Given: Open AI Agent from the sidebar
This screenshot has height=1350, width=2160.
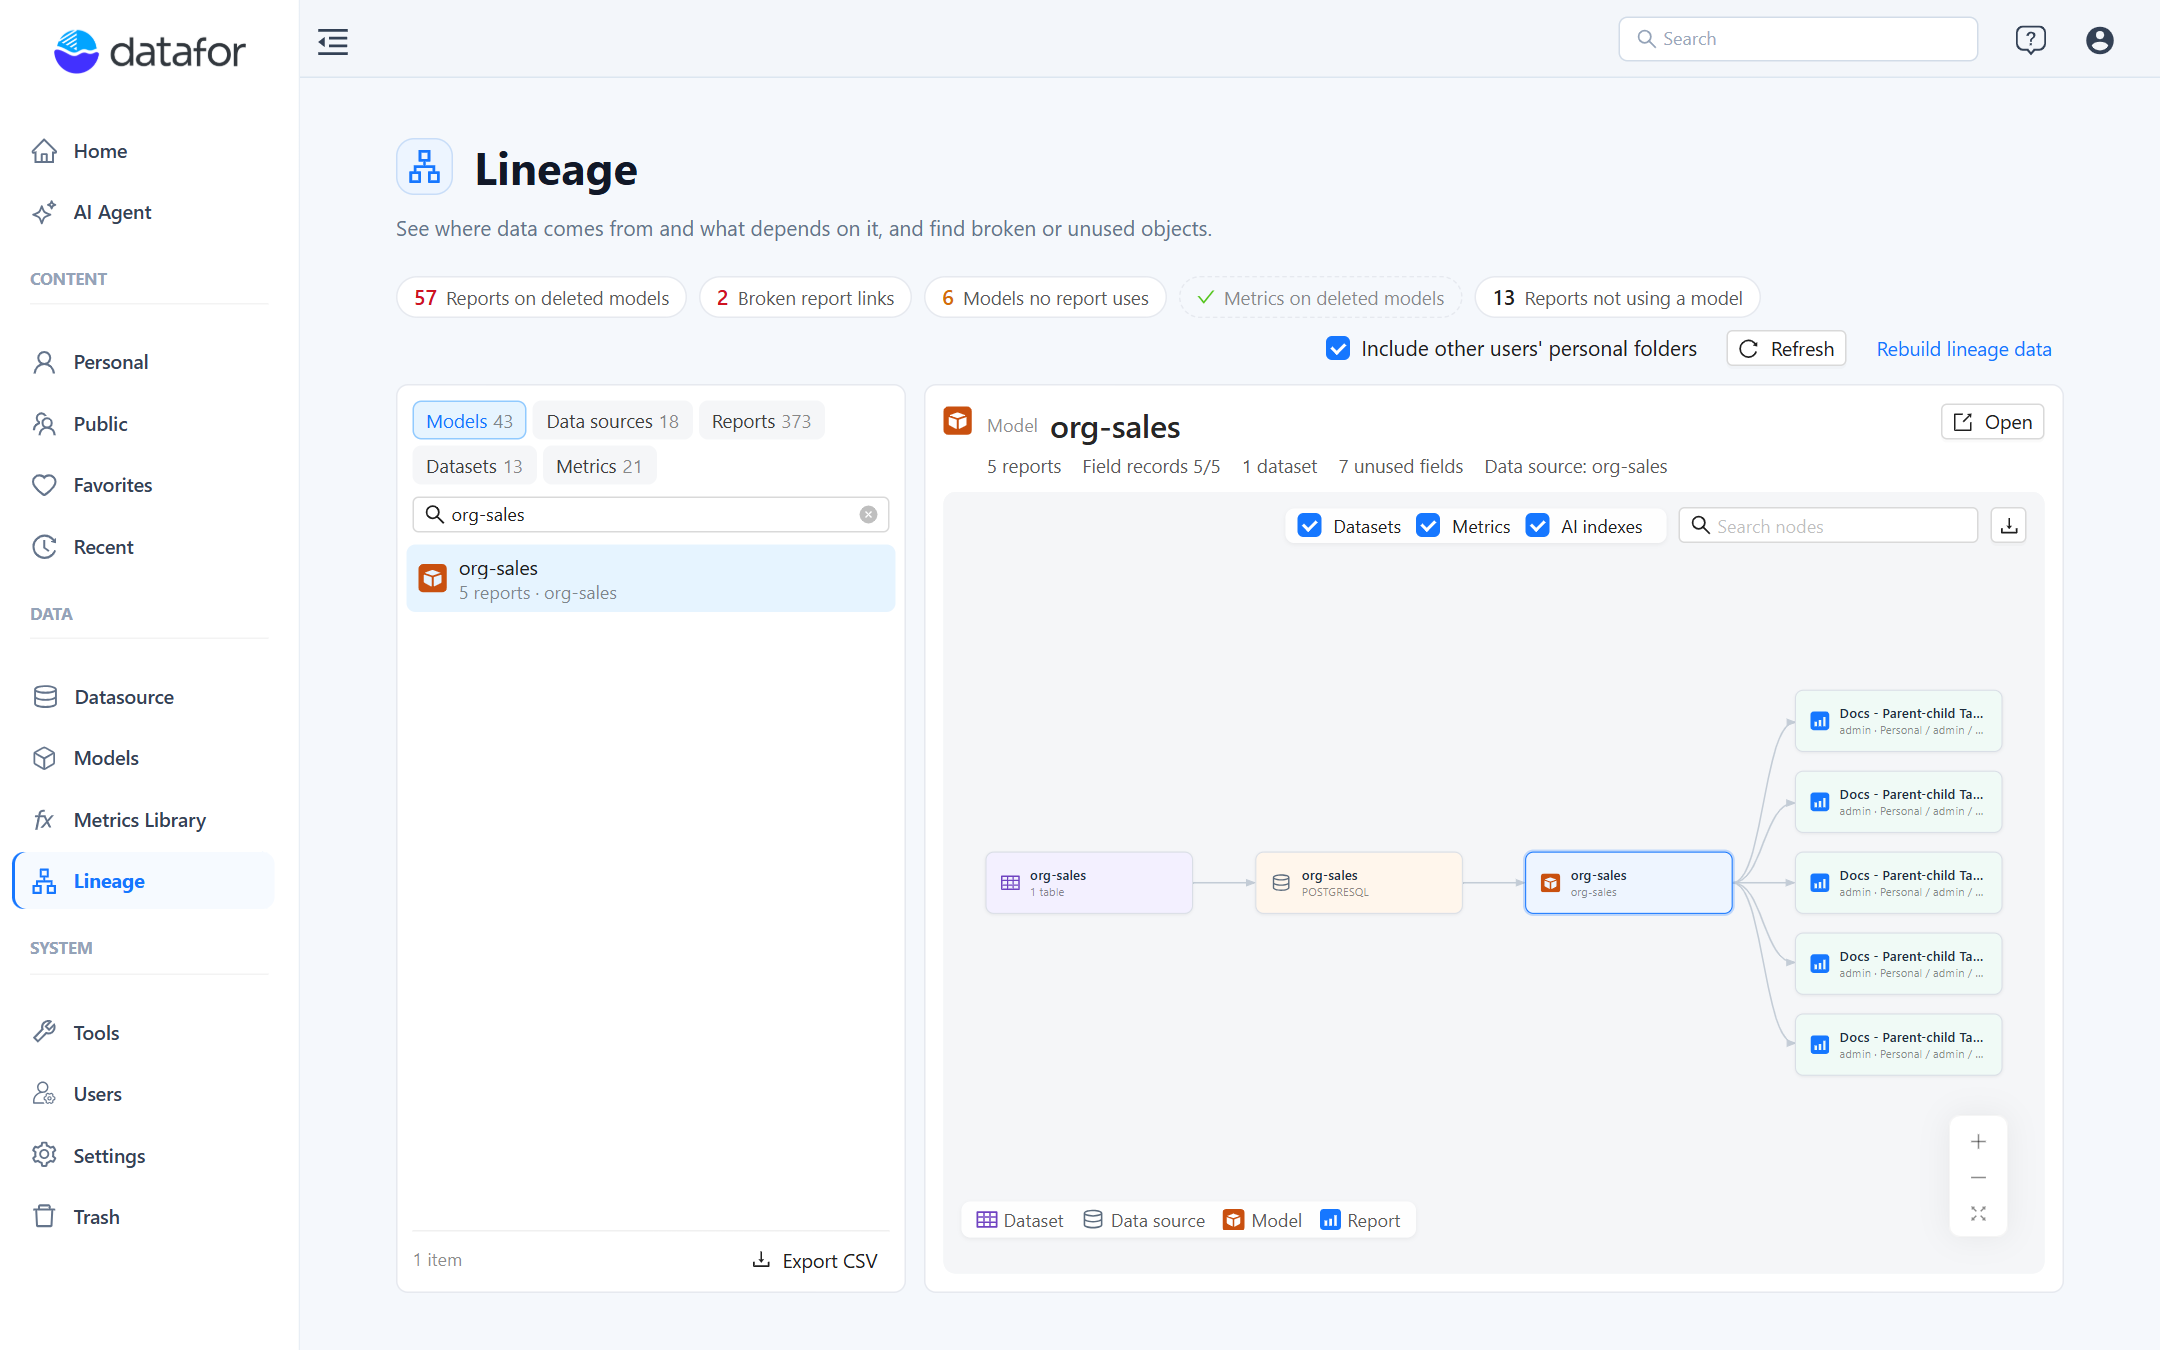Looking at the screenshot, I should (143, 212).
